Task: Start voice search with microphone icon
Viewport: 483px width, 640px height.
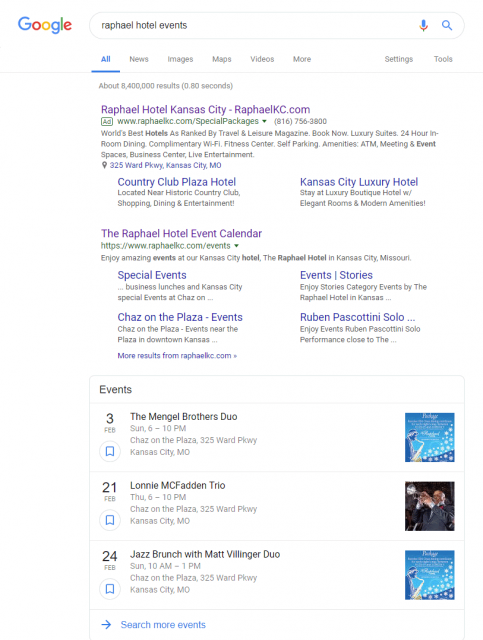Action: pyautogui.click(x=423, y=25)
